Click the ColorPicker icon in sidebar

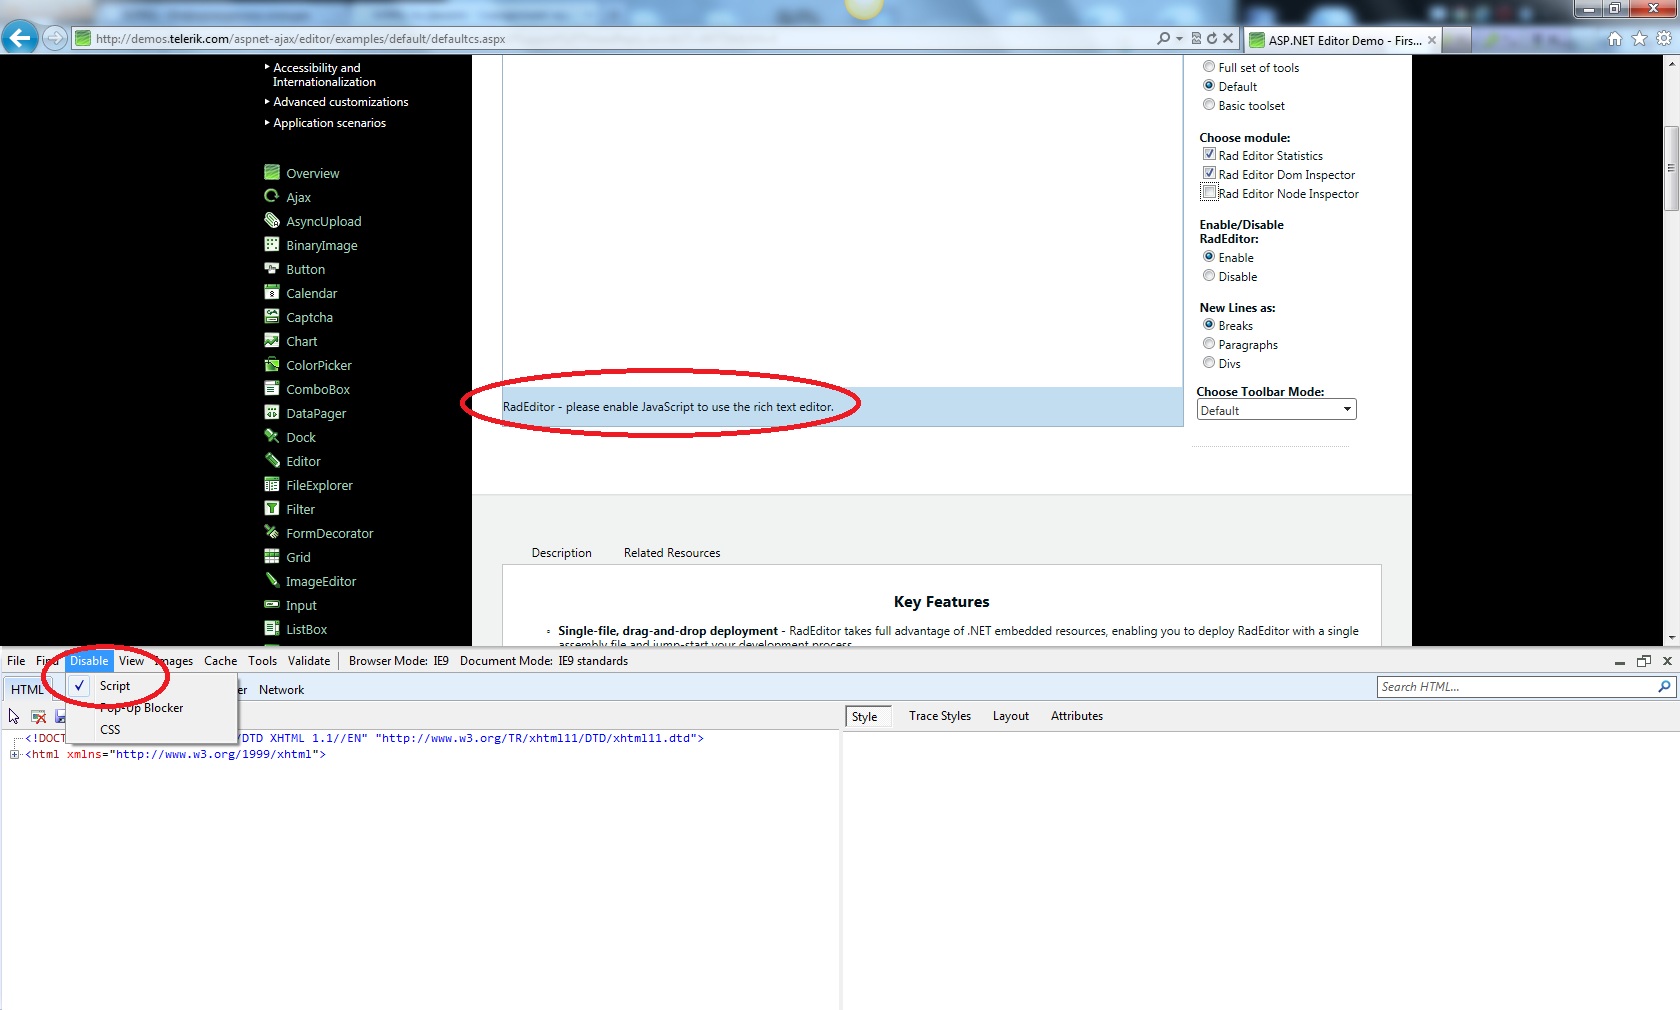pyautogui.click(x=272, y=364)
